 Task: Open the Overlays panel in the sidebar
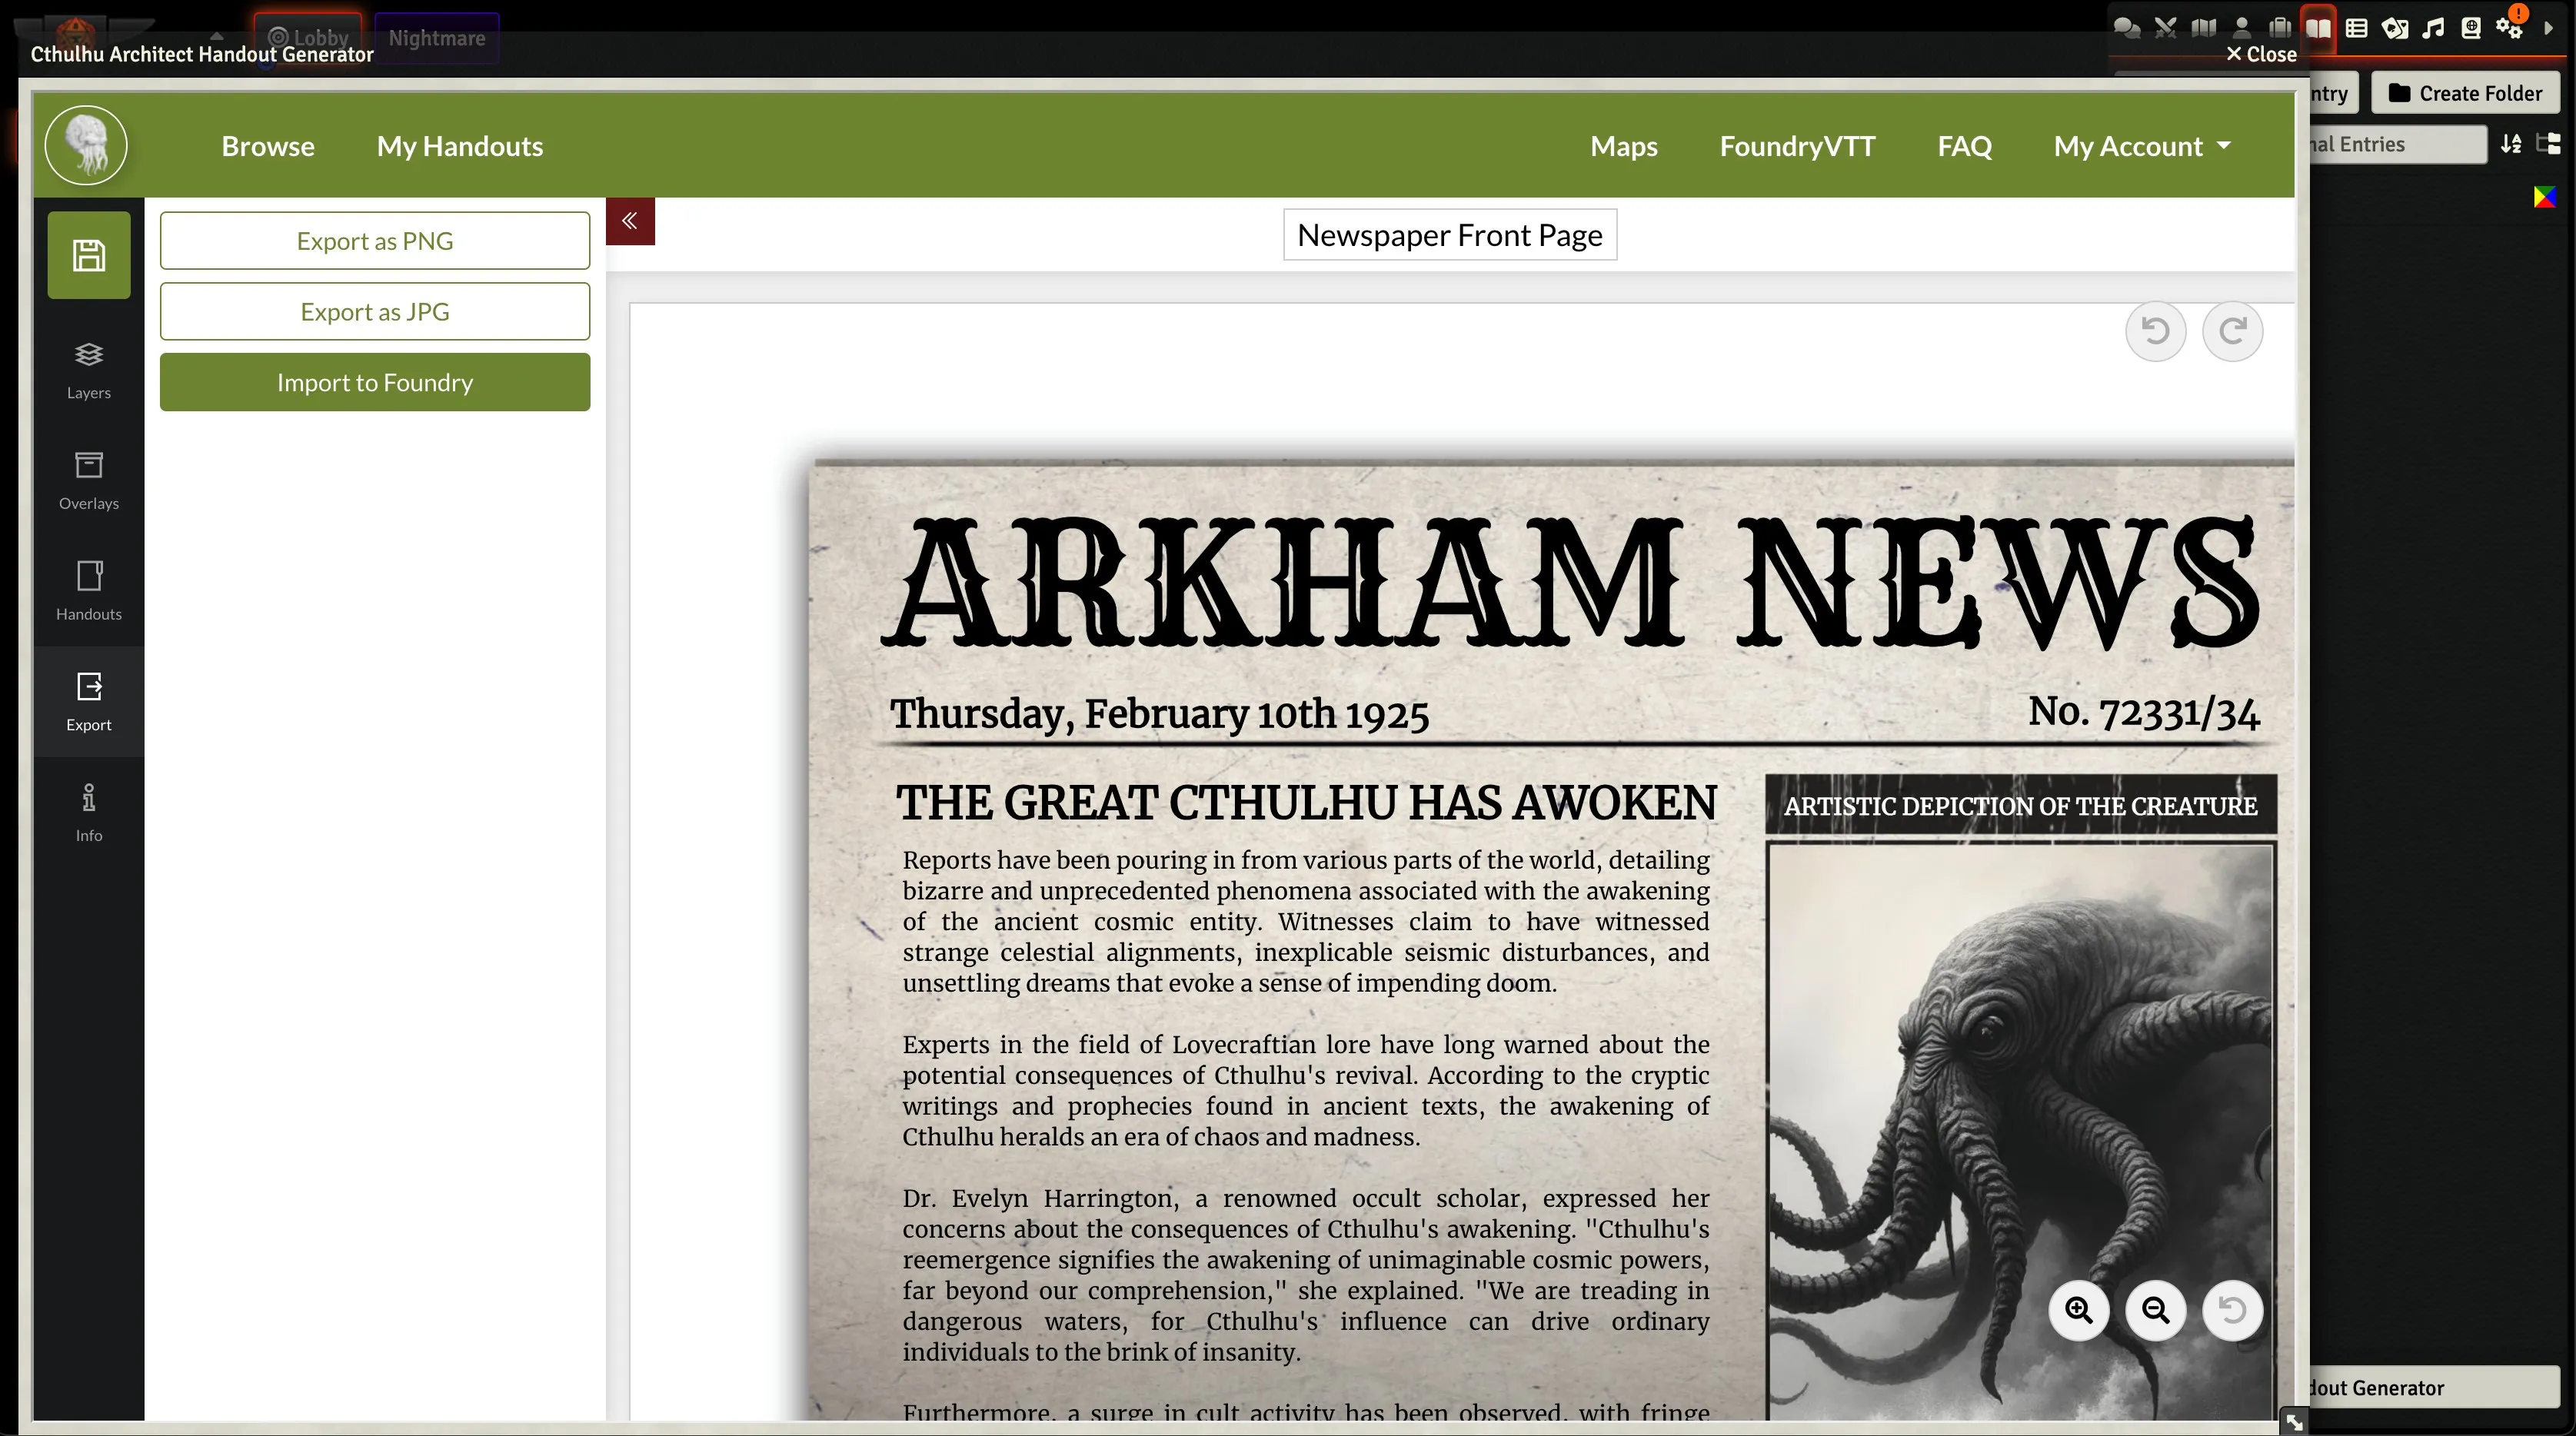89,481
